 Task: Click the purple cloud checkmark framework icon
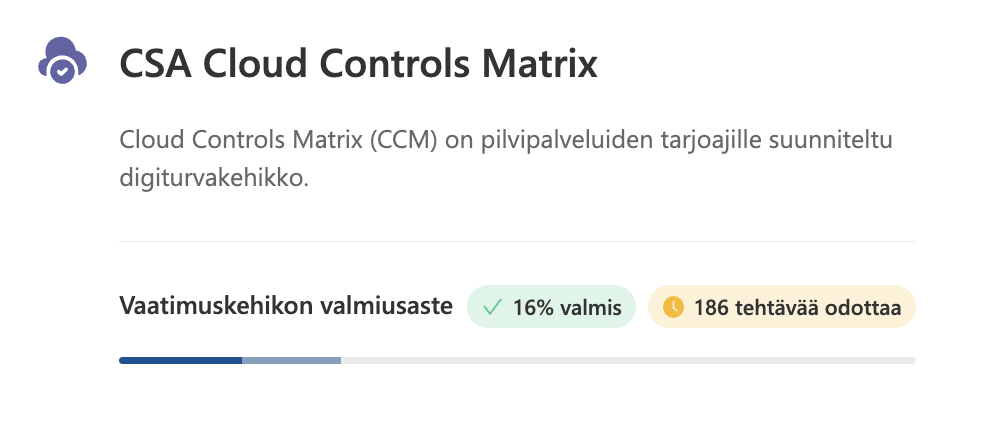tap(62, 62)
